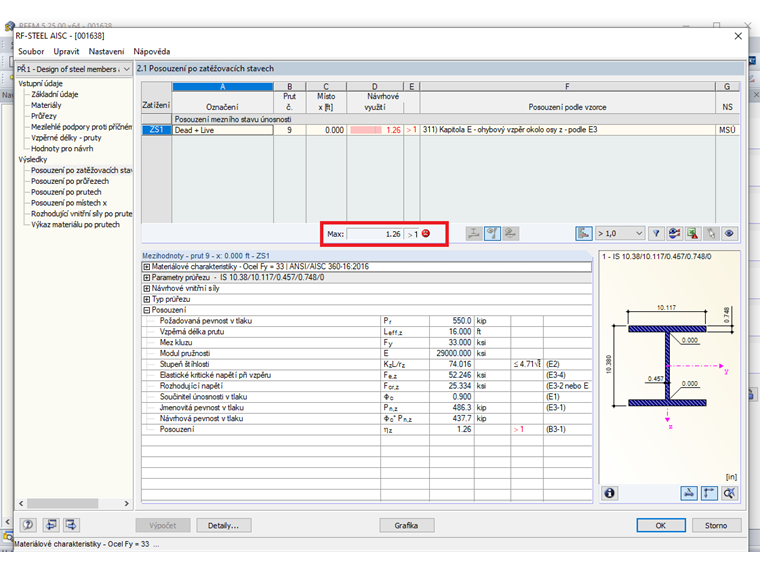Click the greyed Výpočet button

click(163, 525)
